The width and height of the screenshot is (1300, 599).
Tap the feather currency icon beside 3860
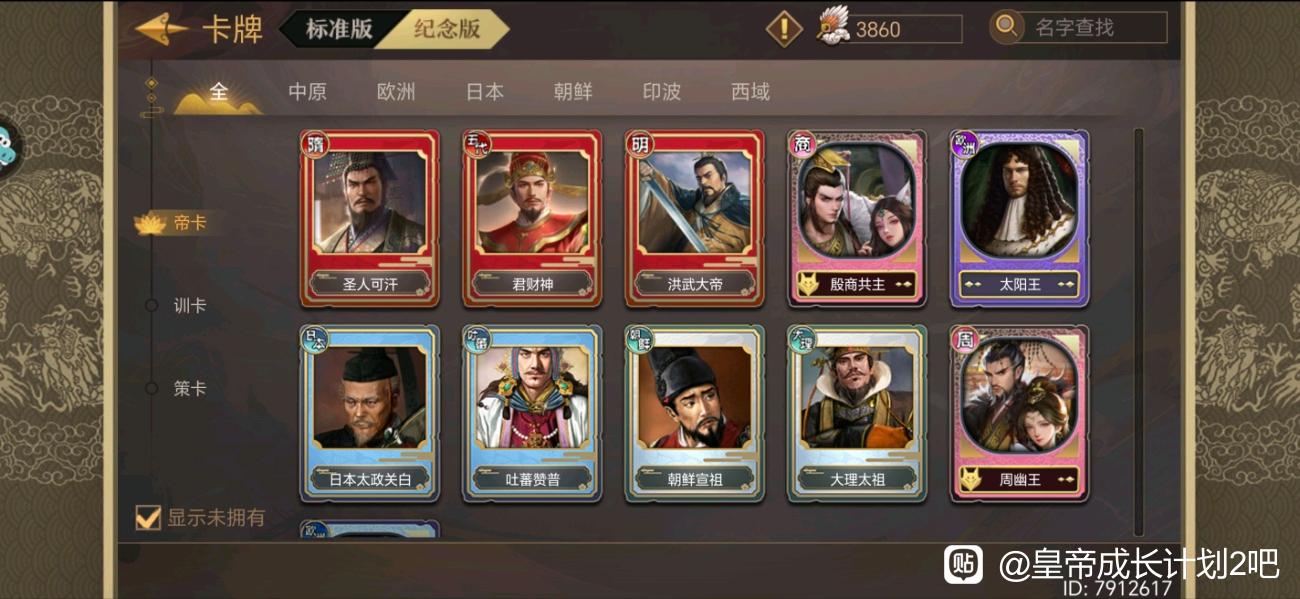point(832,26)
